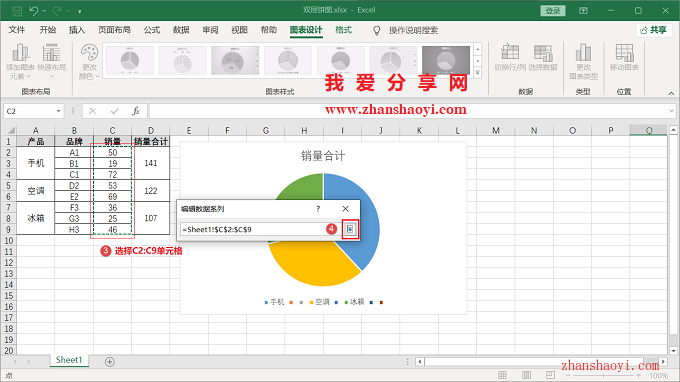Click cell containing 141
The image size is (680, 382).
click(x=150, y=163)
